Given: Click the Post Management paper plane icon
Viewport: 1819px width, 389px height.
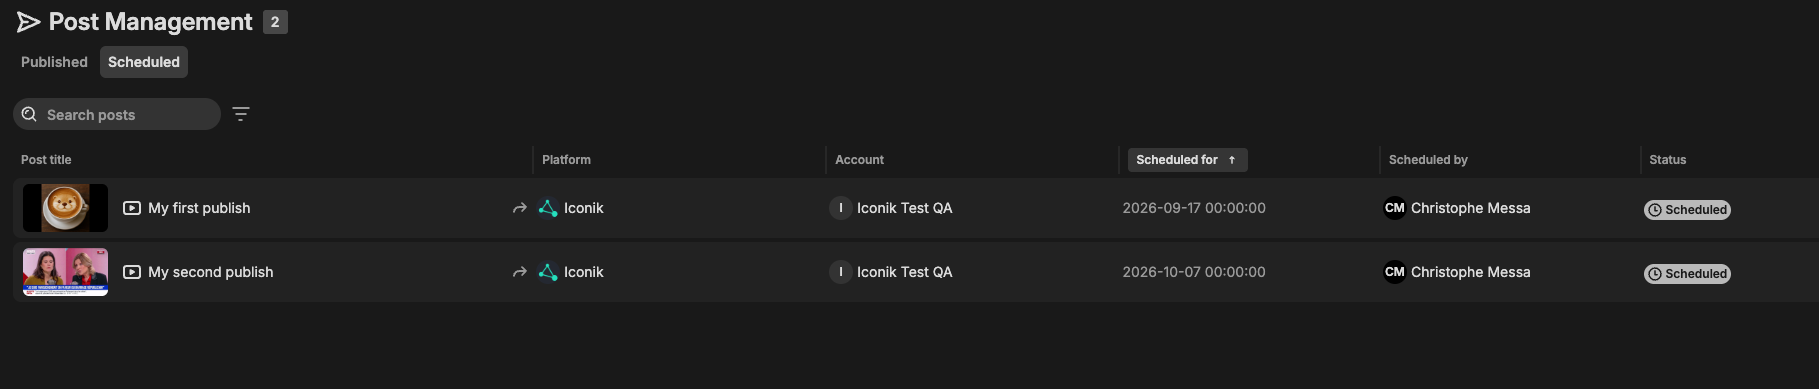Looking at the screenshot, I should 28,22.
